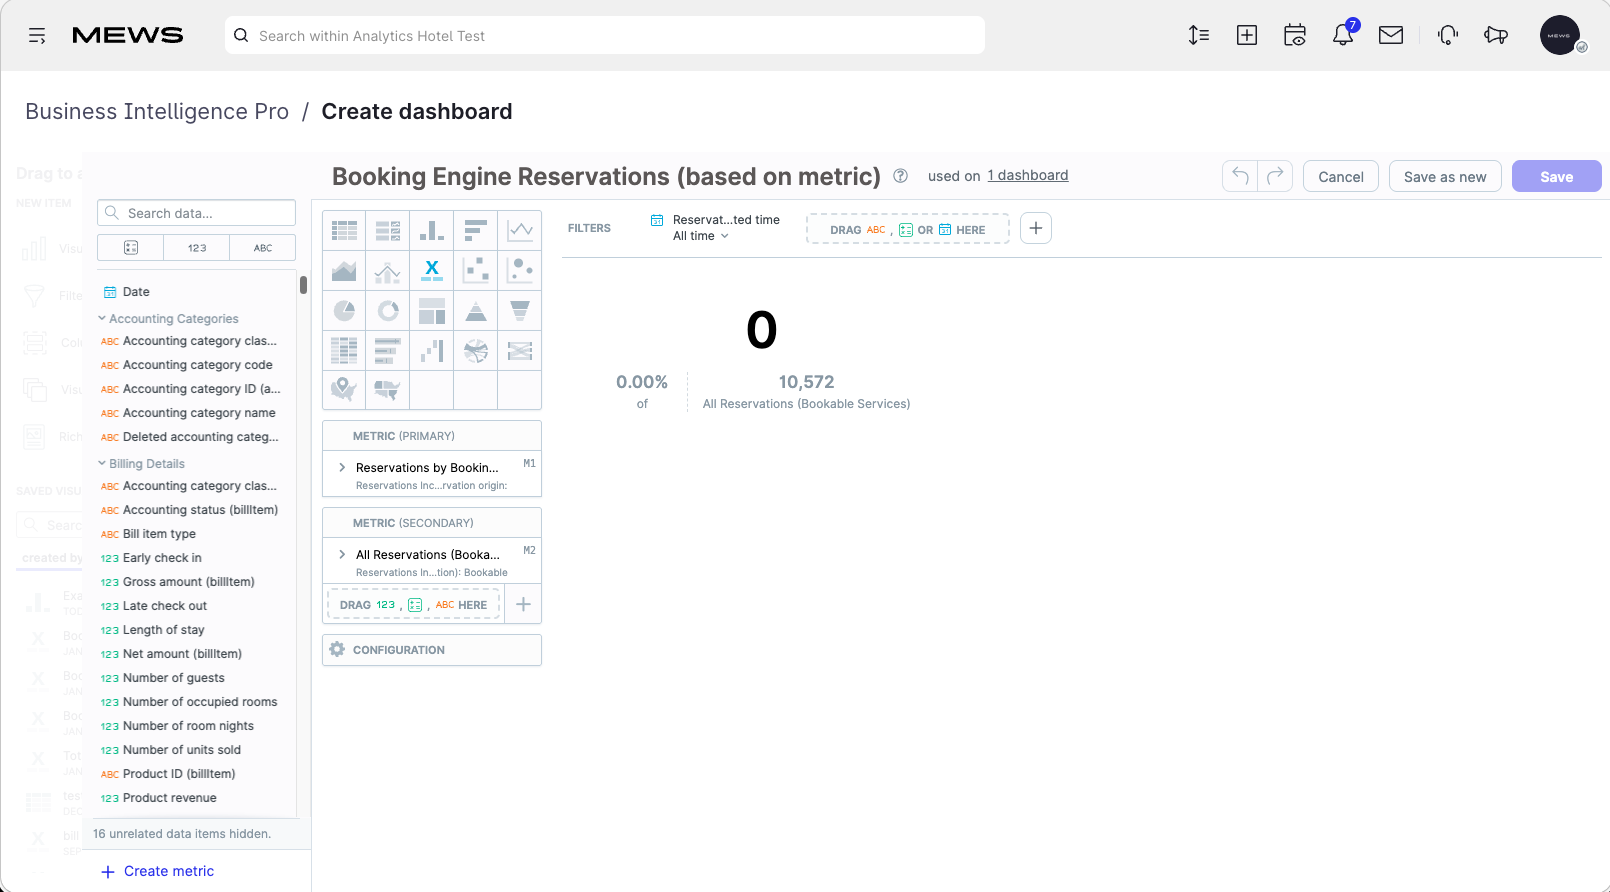The height and width of the screenshot is (892, 1610).
Task: Click the Create metric link
Action: tap(158, 871)
